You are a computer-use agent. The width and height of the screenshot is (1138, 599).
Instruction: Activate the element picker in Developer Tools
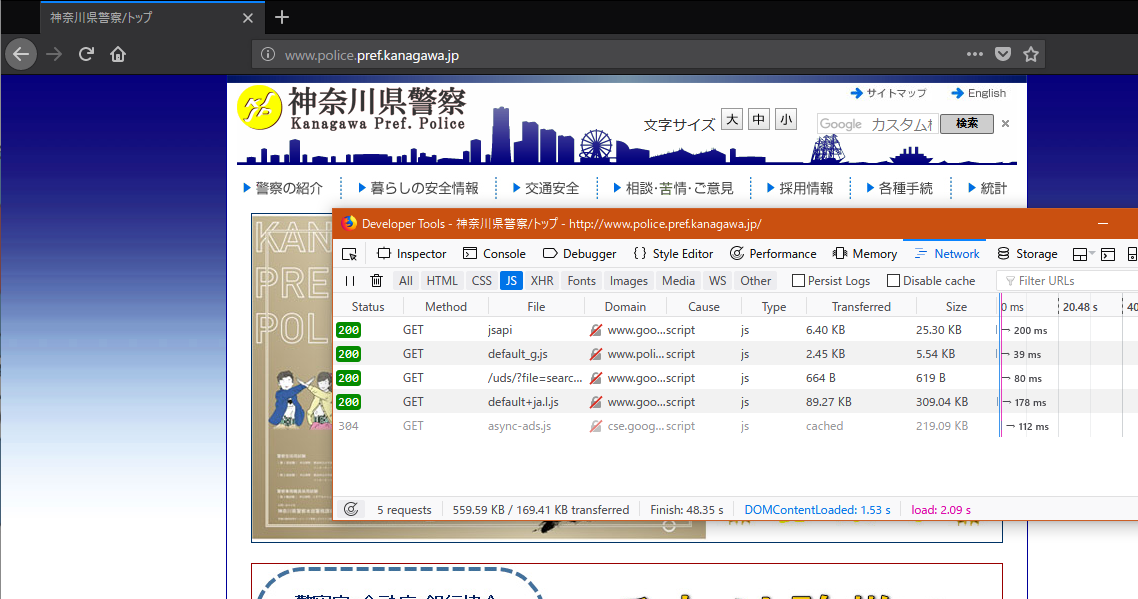pos(349,254)
